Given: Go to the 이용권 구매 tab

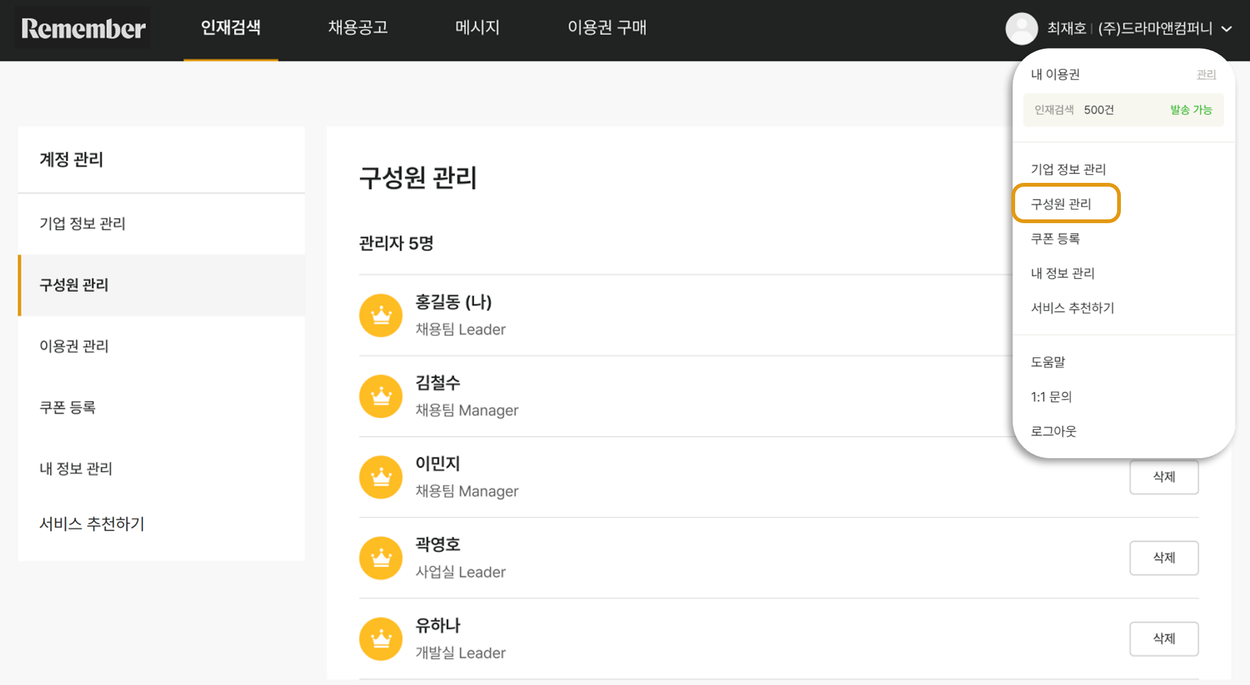Looking at the screenshot, I should click(x=607, y=28).
